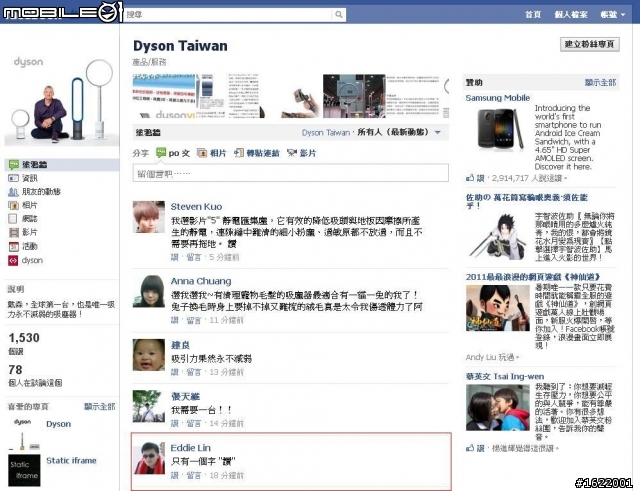Click 顯示全部 in the sponsored section
The height and width of the screenshot is (491, 640).
(x=600, y=82)
